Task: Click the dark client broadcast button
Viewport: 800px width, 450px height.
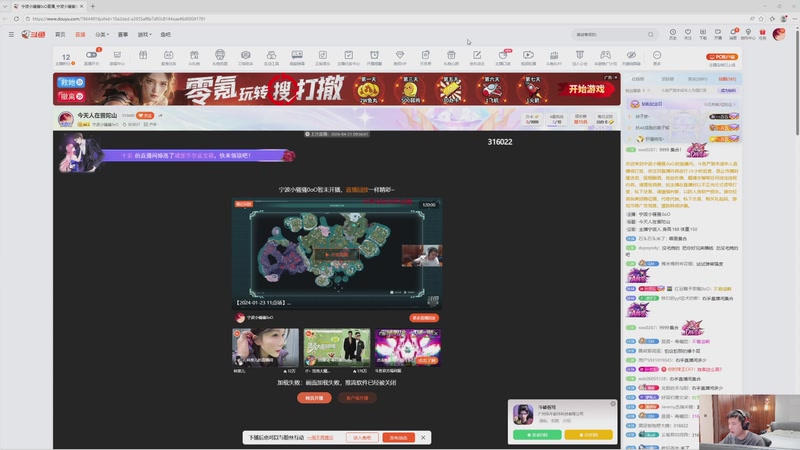Action: (x=357, y=398)
